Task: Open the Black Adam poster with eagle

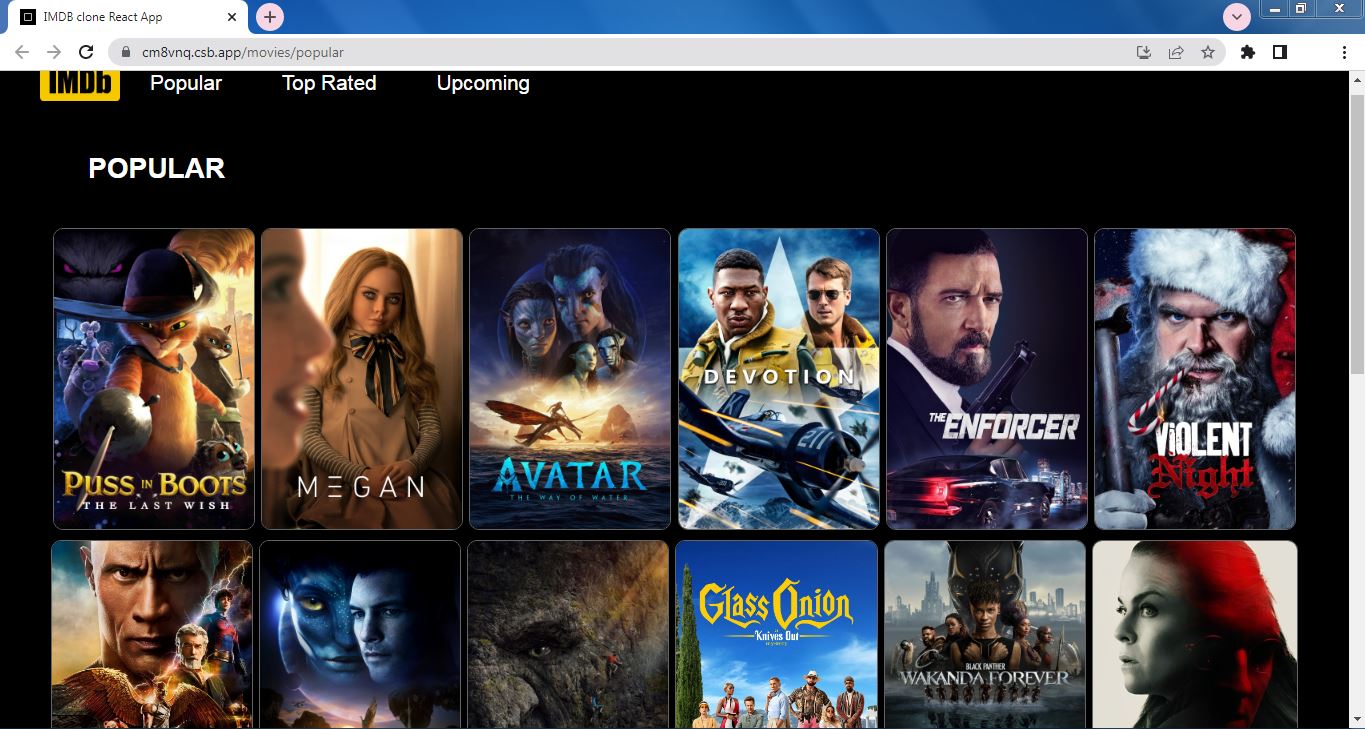Action: [x=152, y=634]
